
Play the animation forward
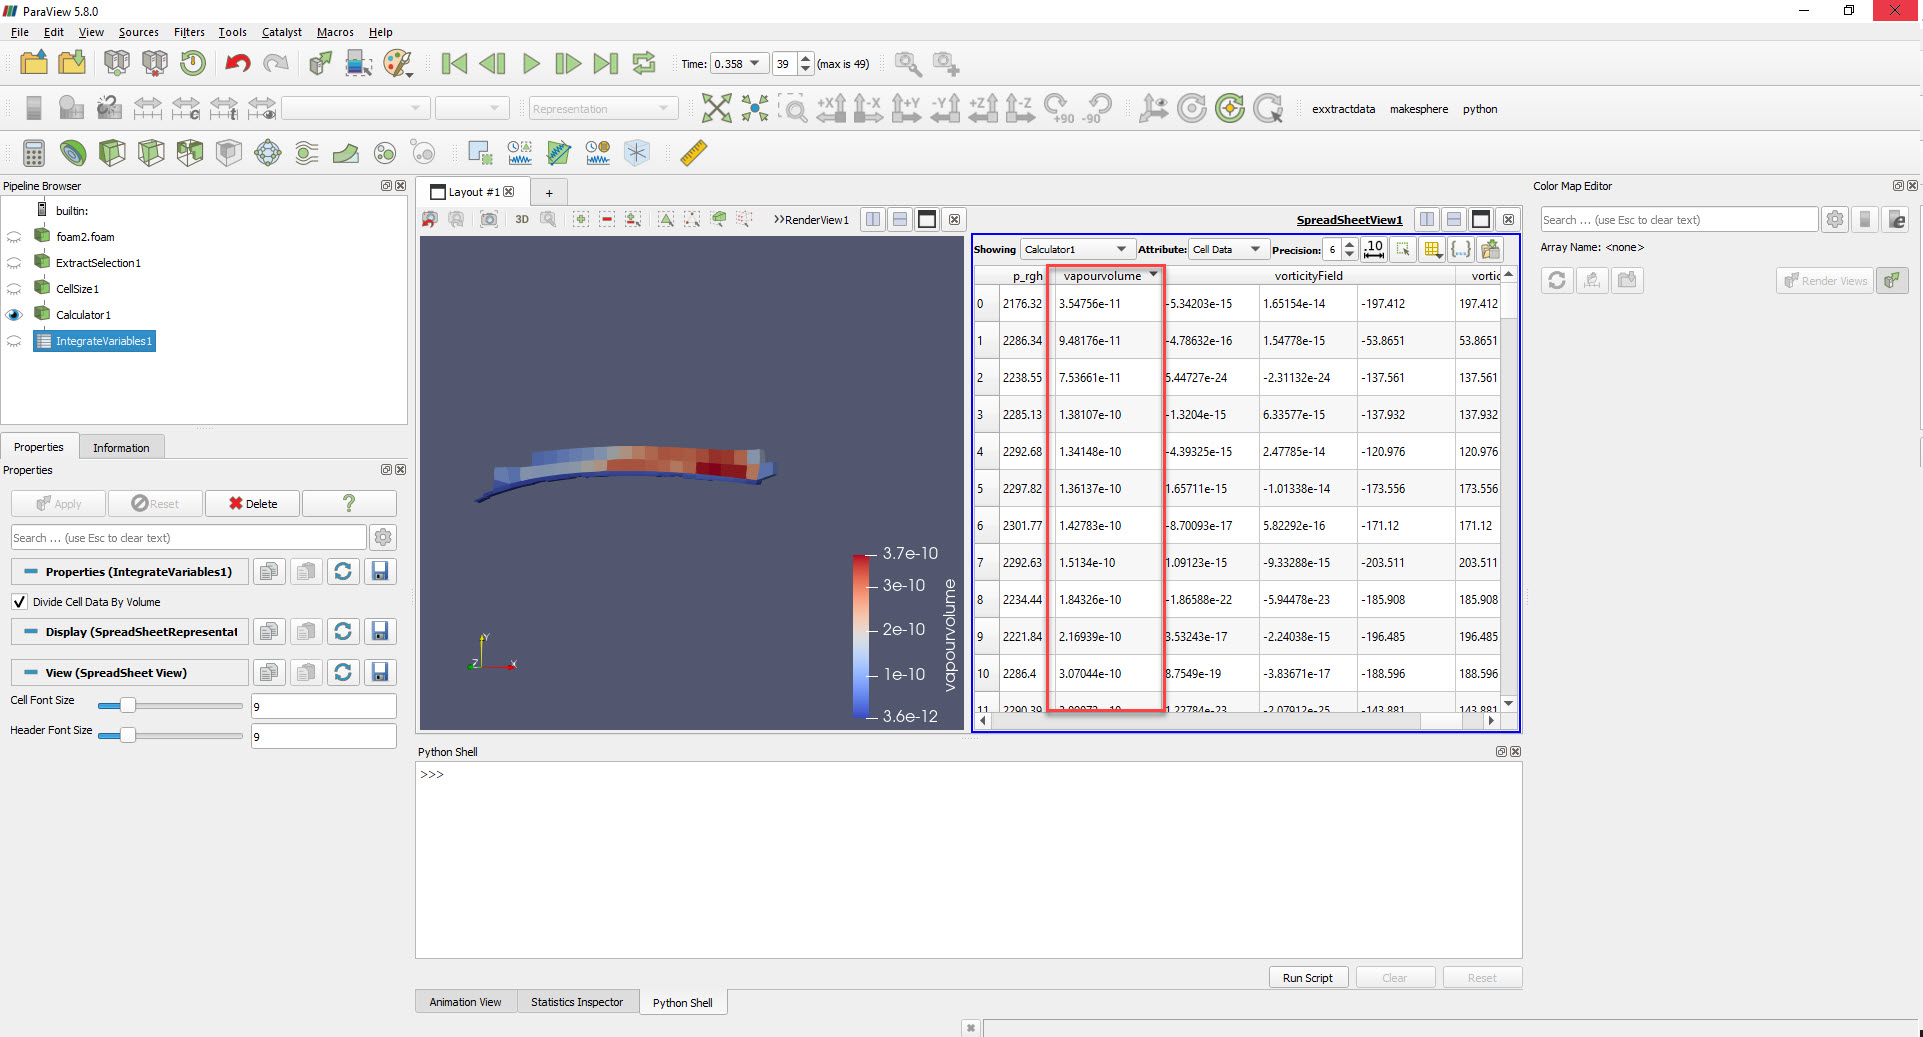coord(531,64)
